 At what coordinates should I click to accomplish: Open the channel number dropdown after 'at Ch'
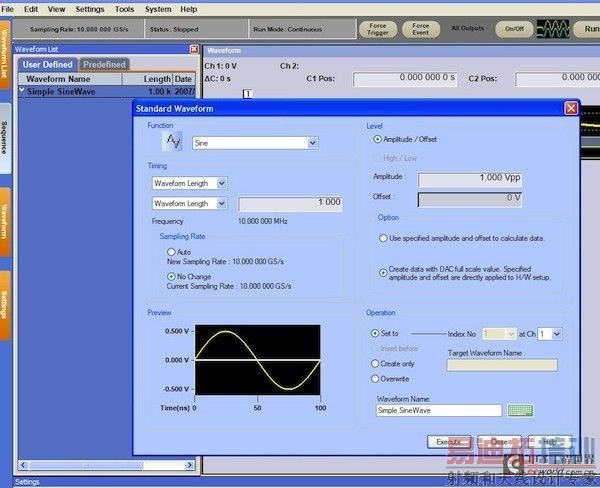pyautogui.click(x=556, y=333)
